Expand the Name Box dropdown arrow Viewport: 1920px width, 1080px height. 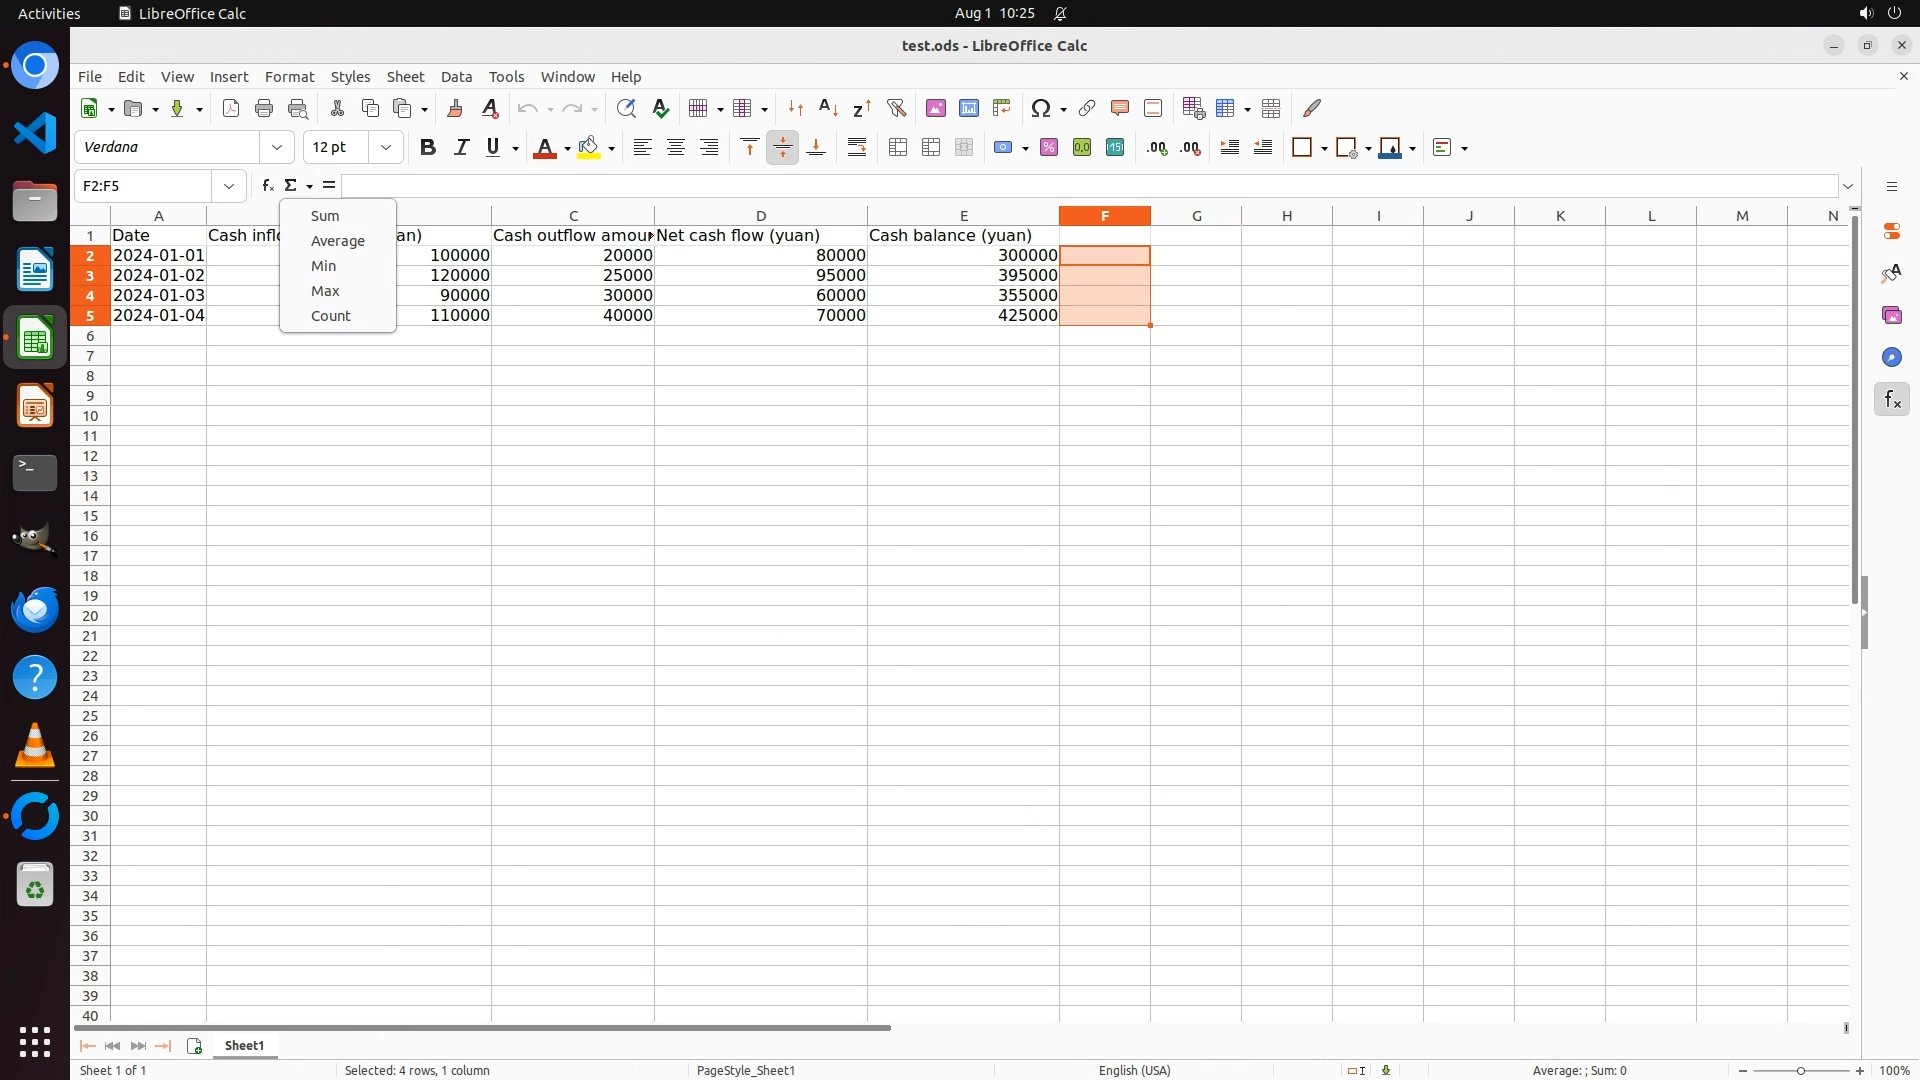[x=229, y=186]
